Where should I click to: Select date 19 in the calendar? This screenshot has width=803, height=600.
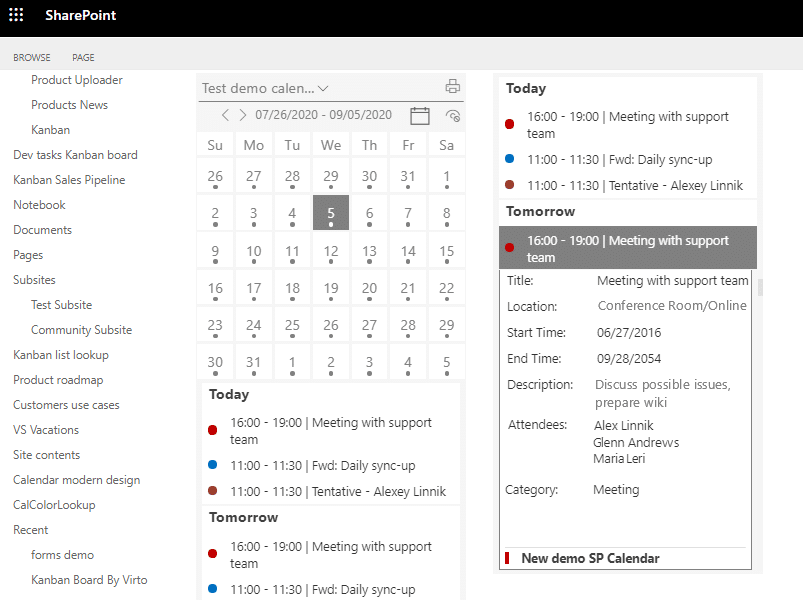pos(331,288)
